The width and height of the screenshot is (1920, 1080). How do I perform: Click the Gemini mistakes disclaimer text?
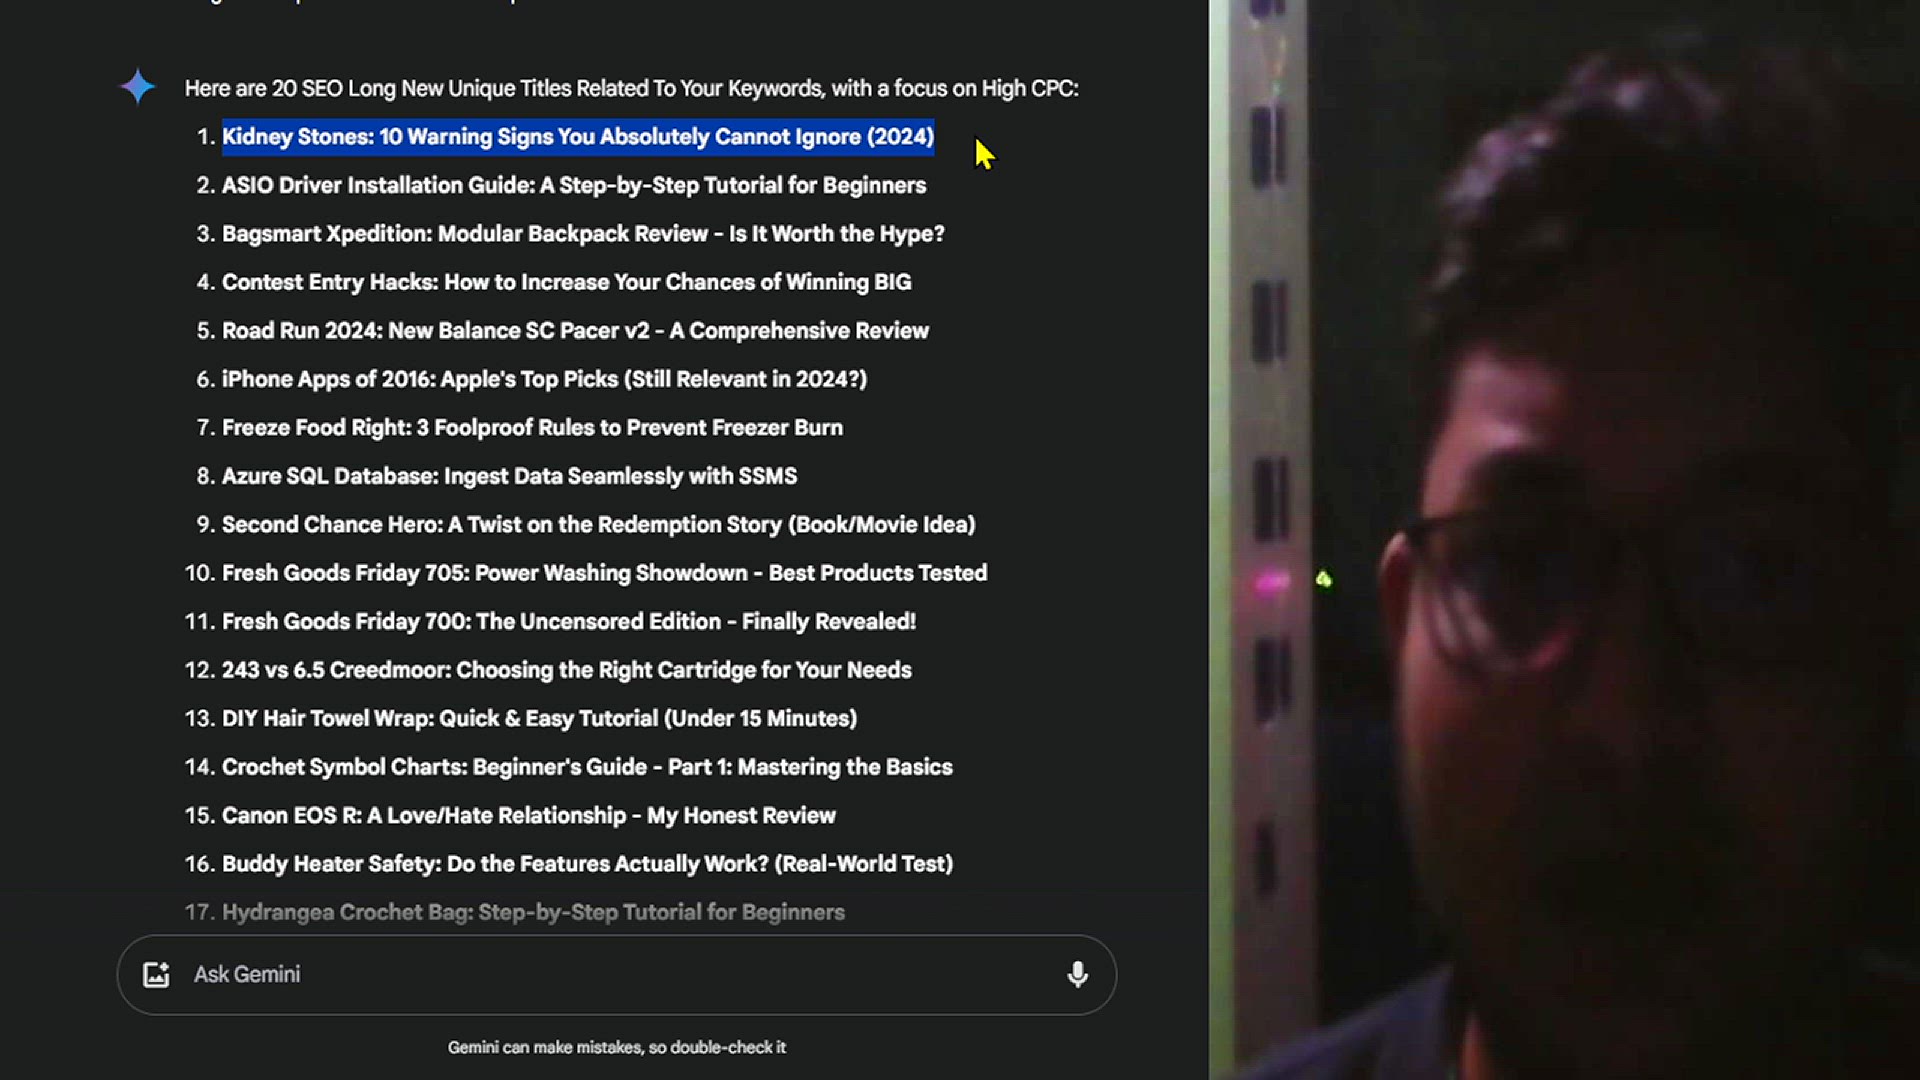[x=616, y=1047]
